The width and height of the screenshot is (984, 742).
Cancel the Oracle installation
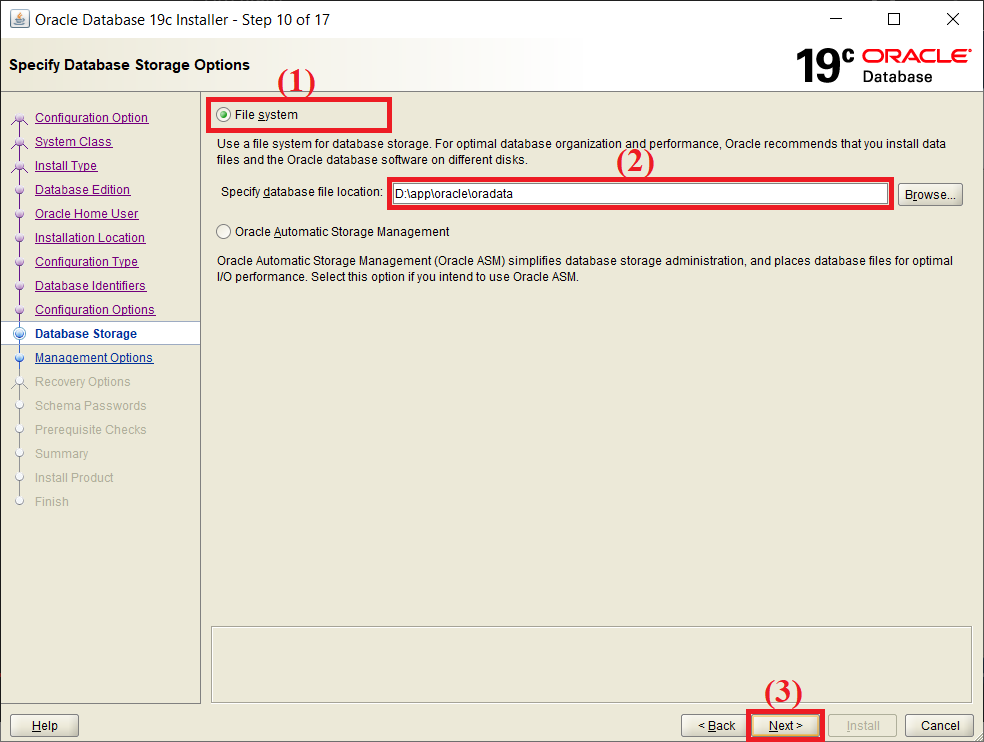pyautogui.click(x=939, y=726)
